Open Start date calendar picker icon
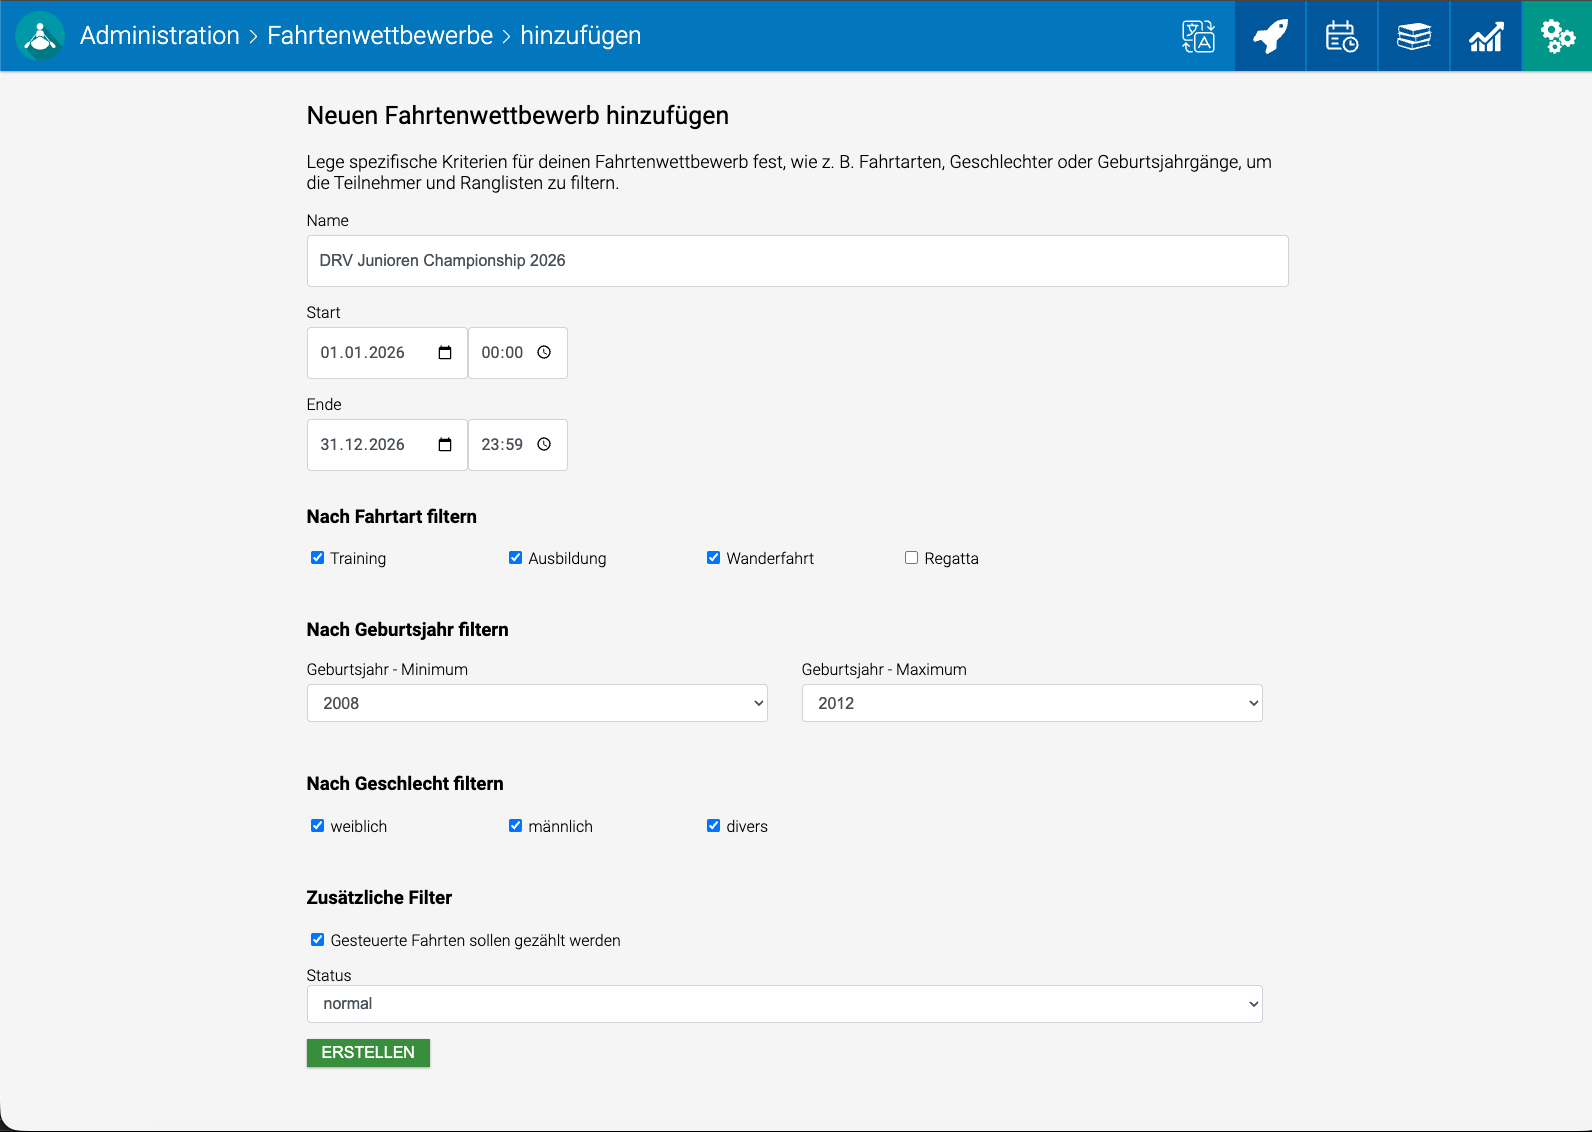1592x1132 pixels. (x=445, y=353)
